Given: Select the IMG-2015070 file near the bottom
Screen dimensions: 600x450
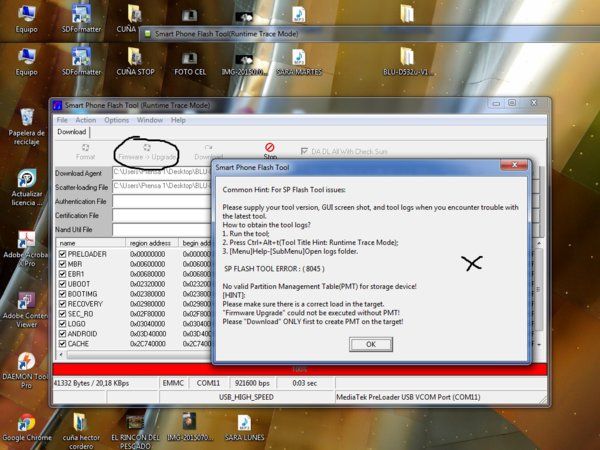Looking at the screenshot, I should (x=190, y=427).
